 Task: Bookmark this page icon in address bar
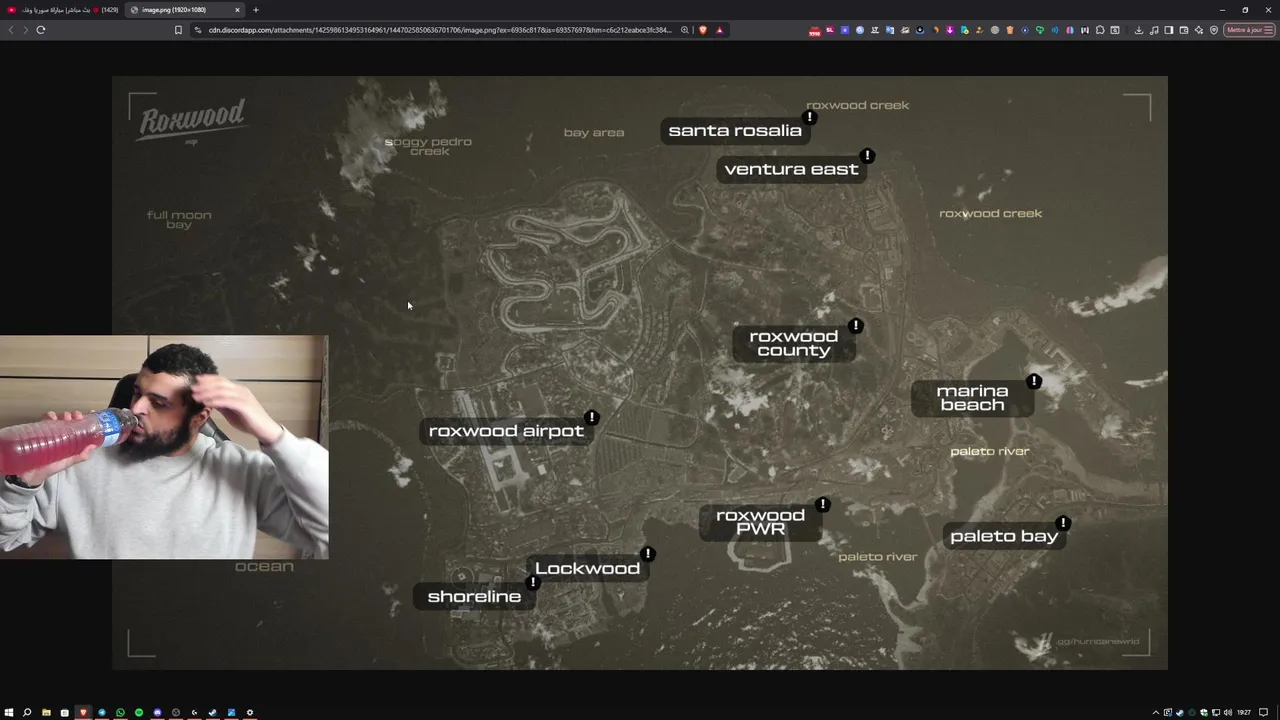click(178, 30)
